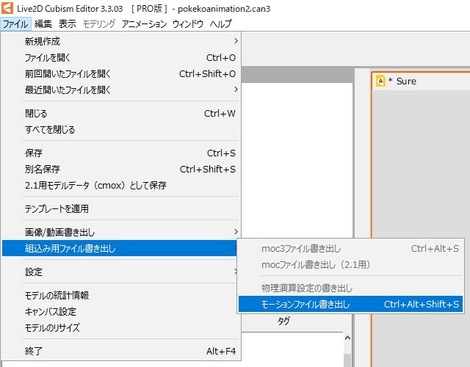Image resolution: width=470 pixels, height=367 pixels.
Task: Open the 編集 menu
Action: (x=43, y=24)
